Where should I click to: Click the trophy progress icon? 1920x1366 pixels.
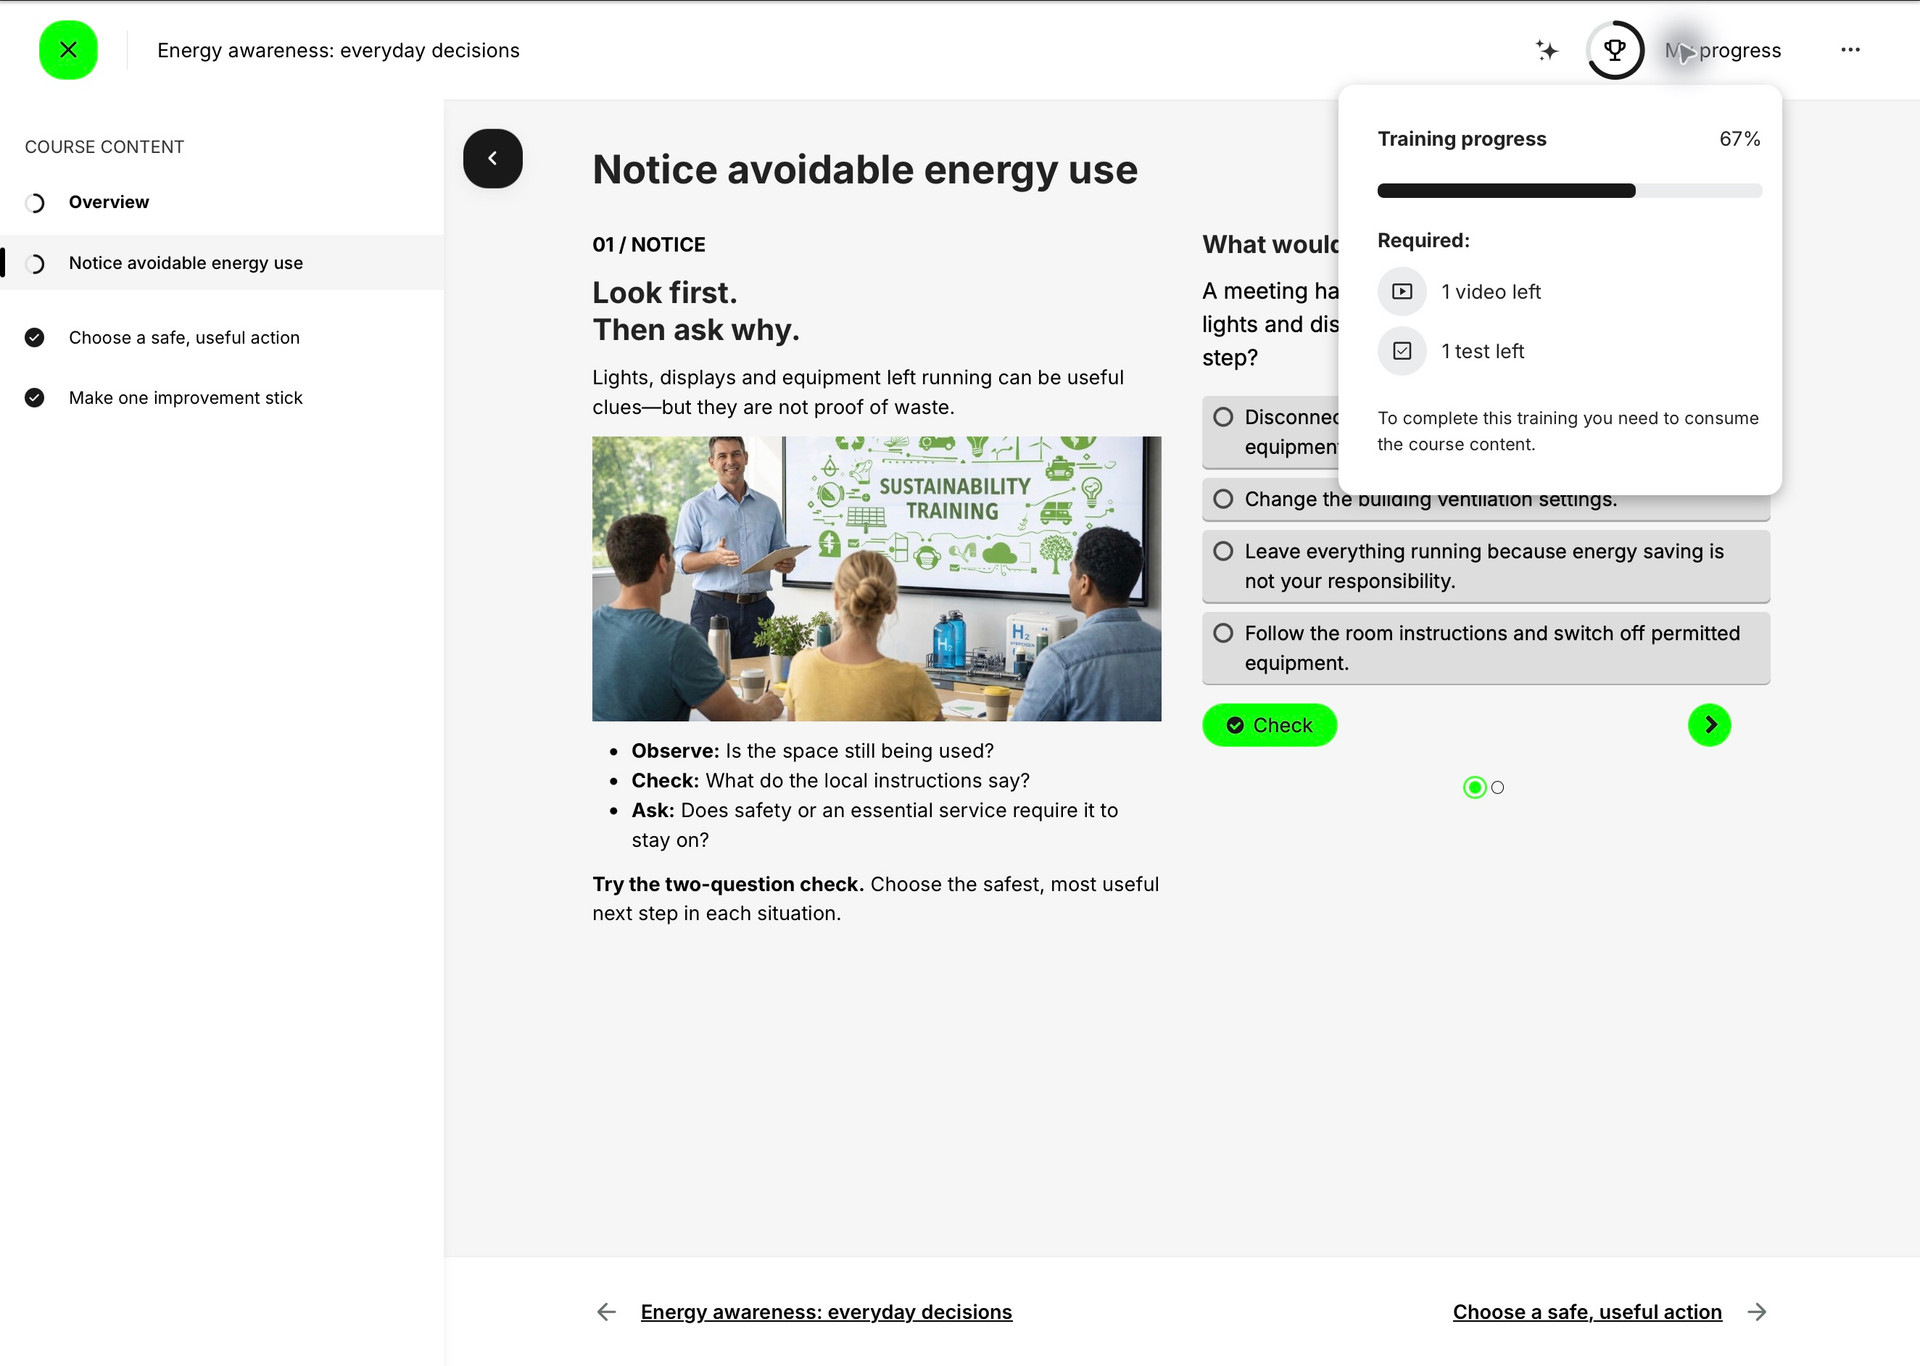point(1615,50)
